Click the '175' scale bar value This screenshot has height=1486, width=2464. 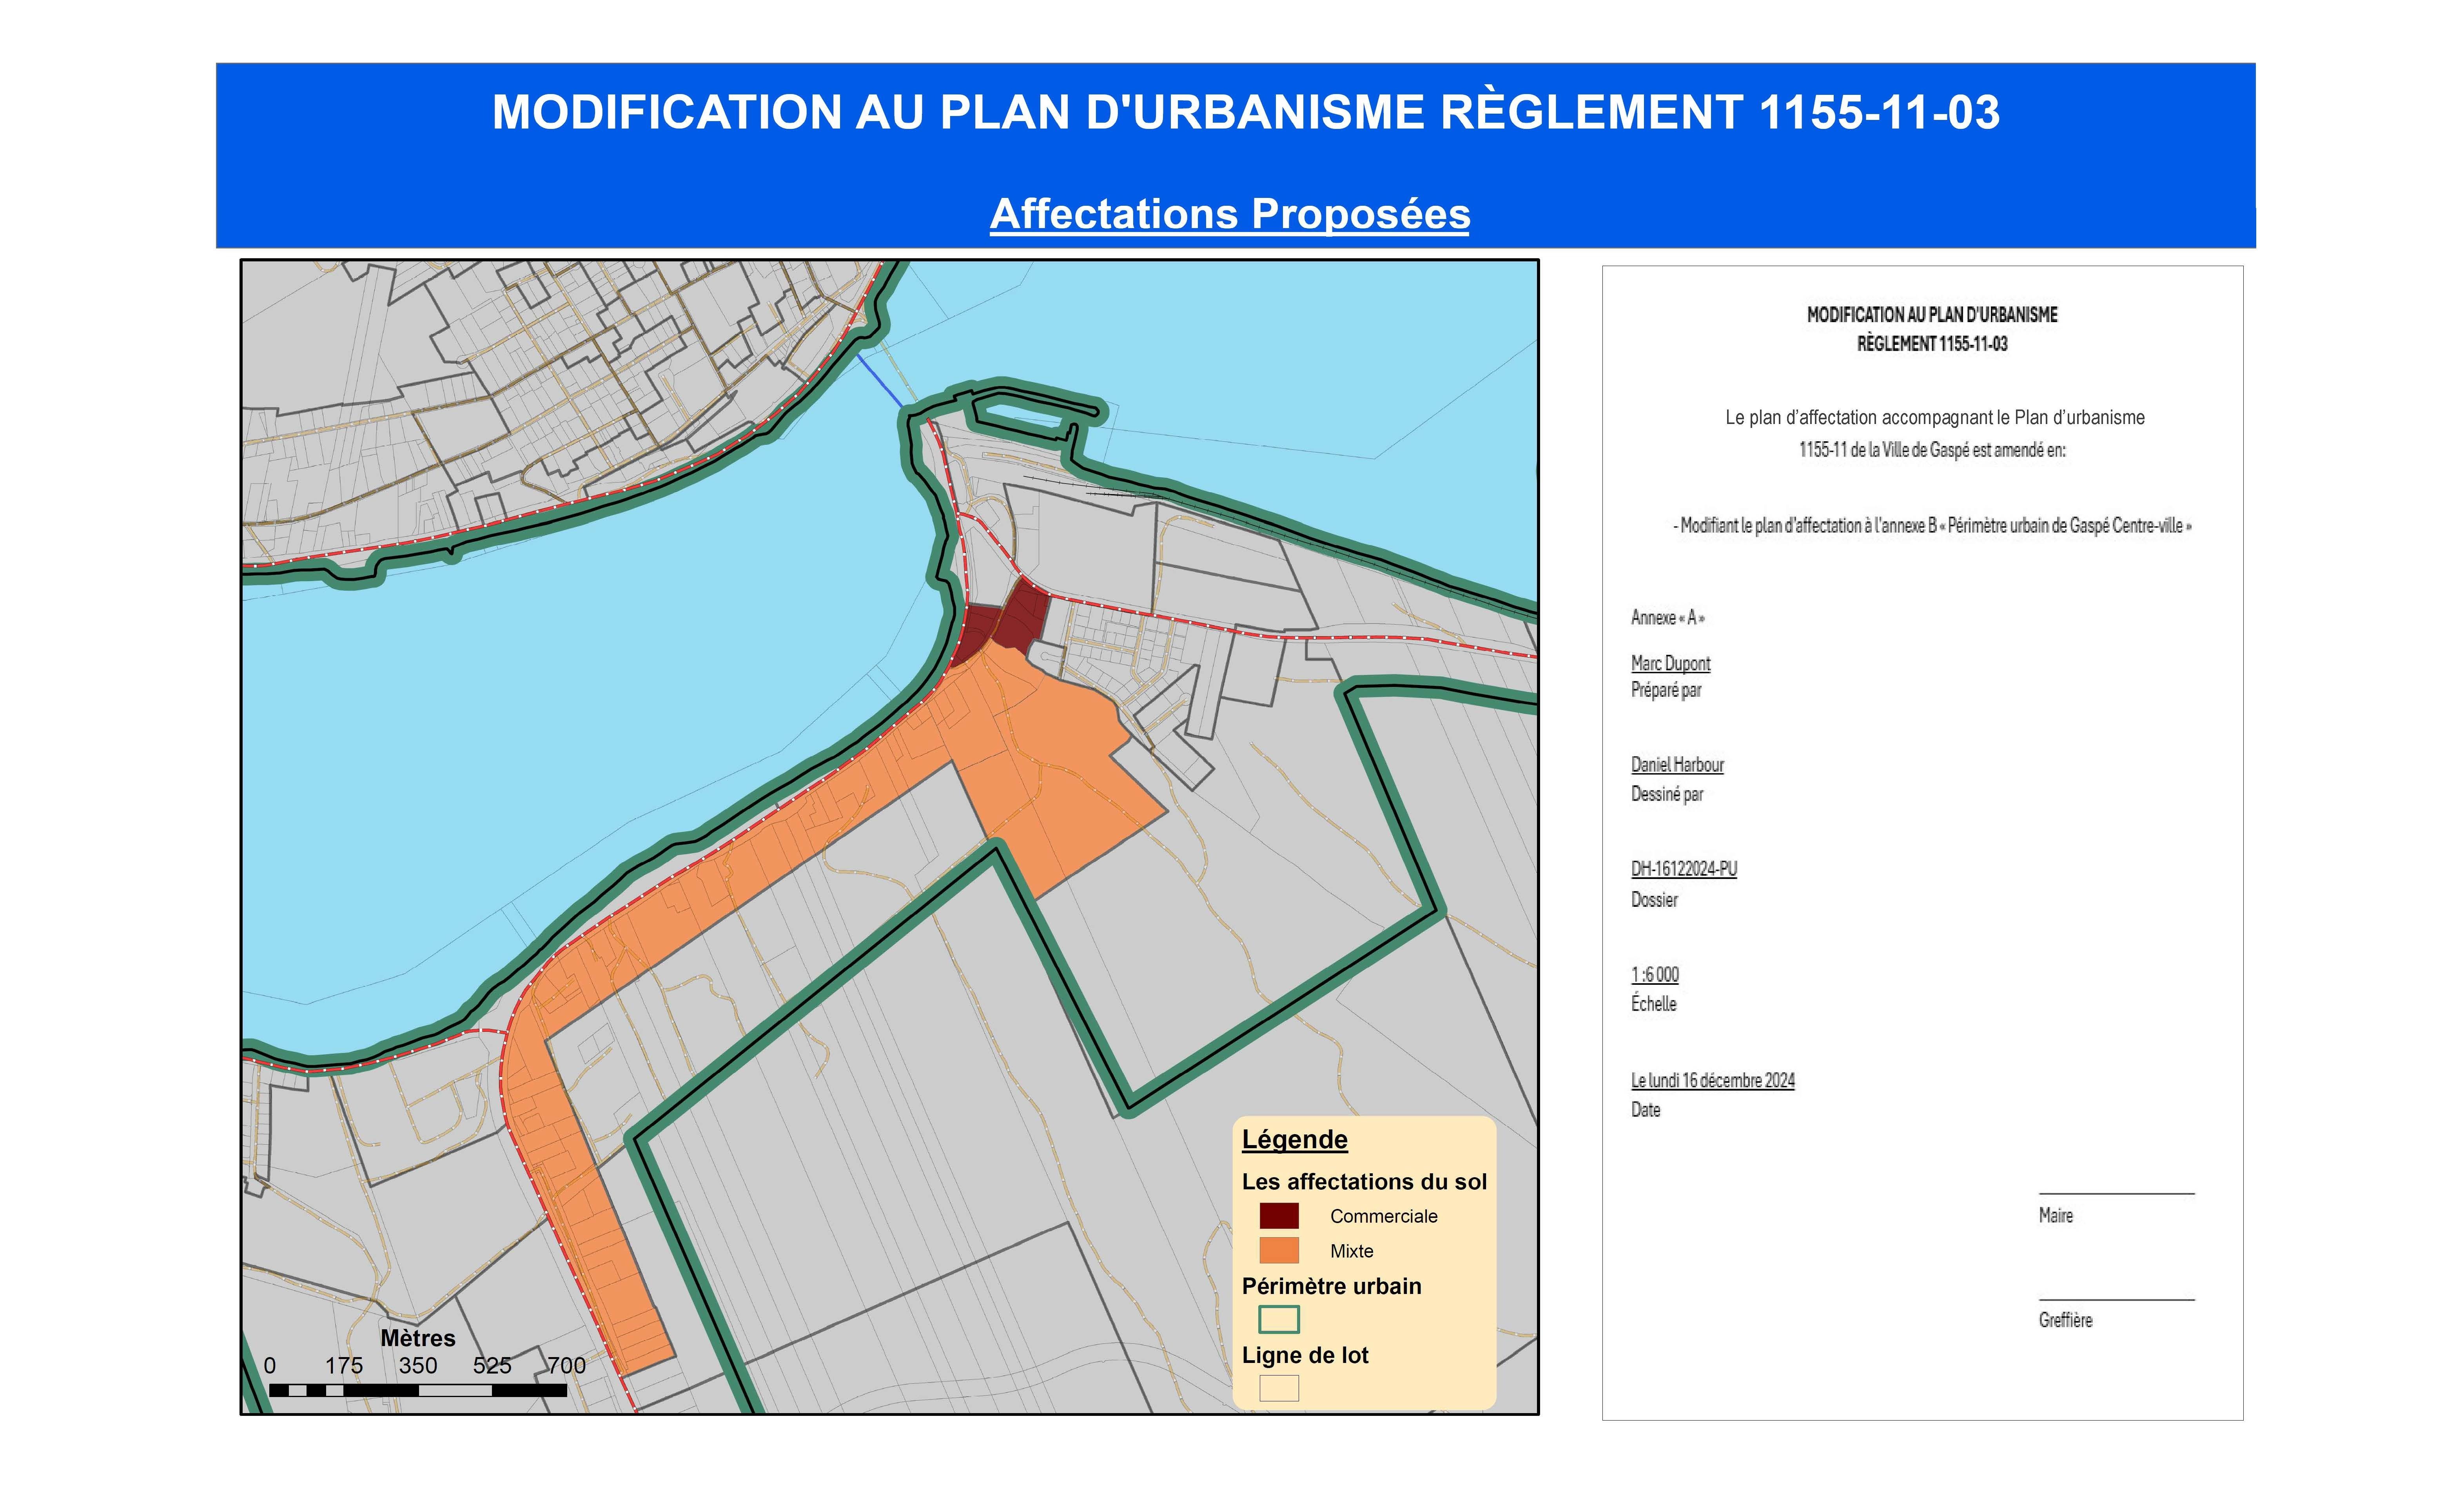tap(344, 1366)
